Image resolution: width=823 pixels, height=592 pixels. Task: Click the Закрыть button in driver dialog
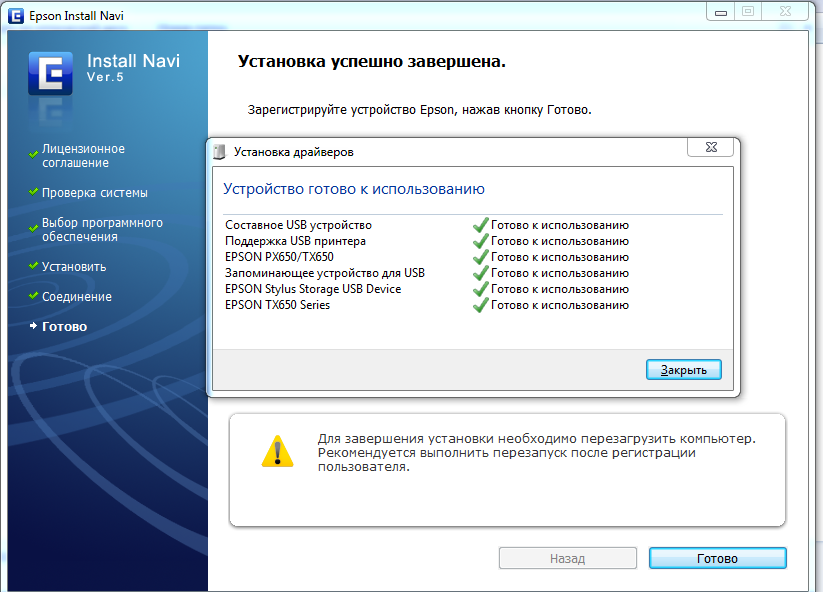click(683, 370)
